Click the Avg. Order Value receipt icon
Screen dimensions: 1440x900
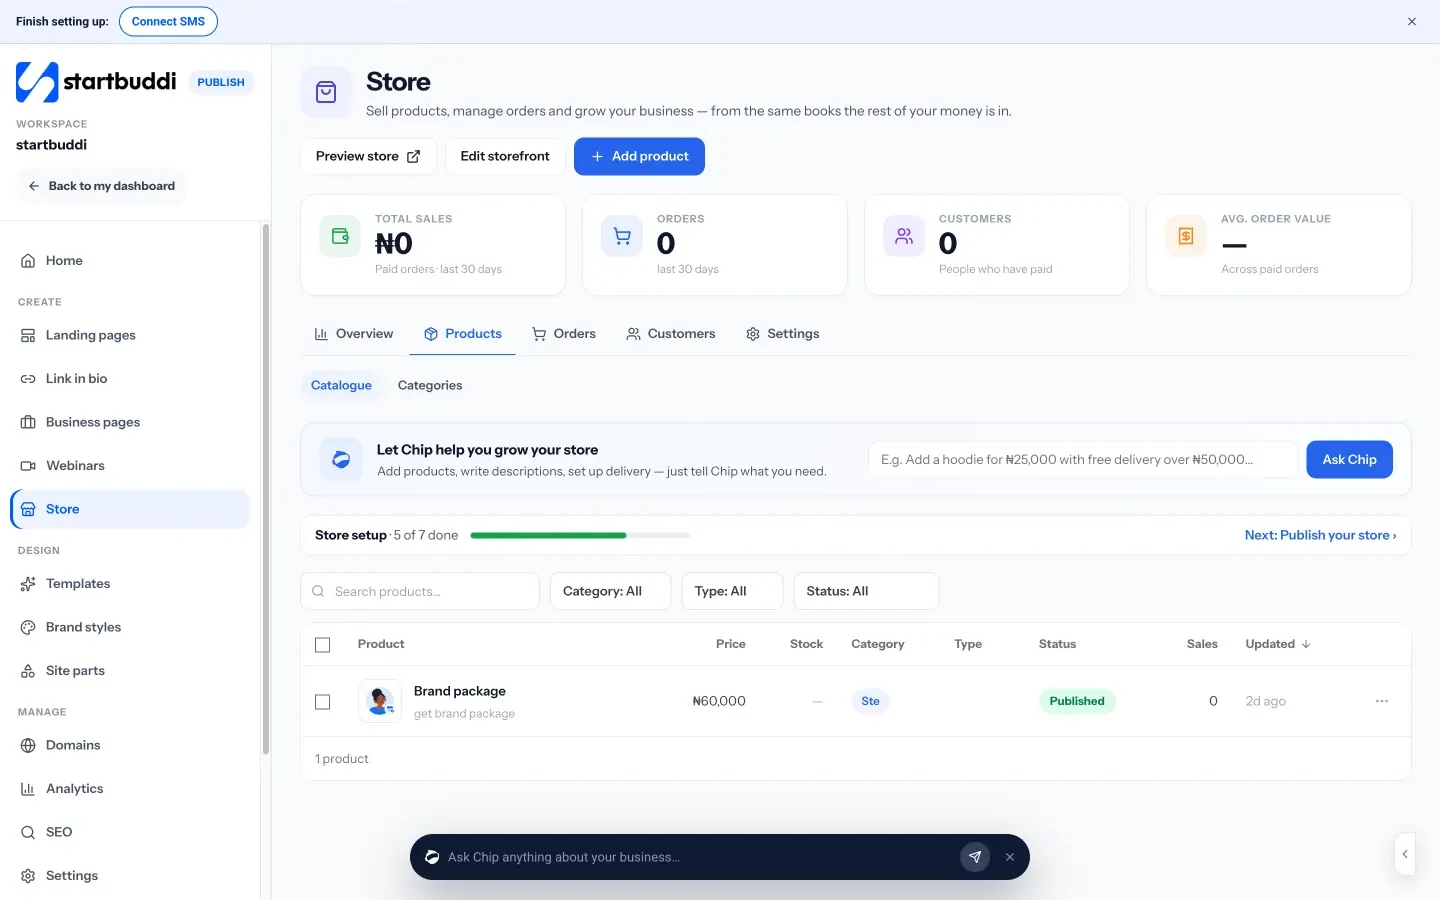1186,236
